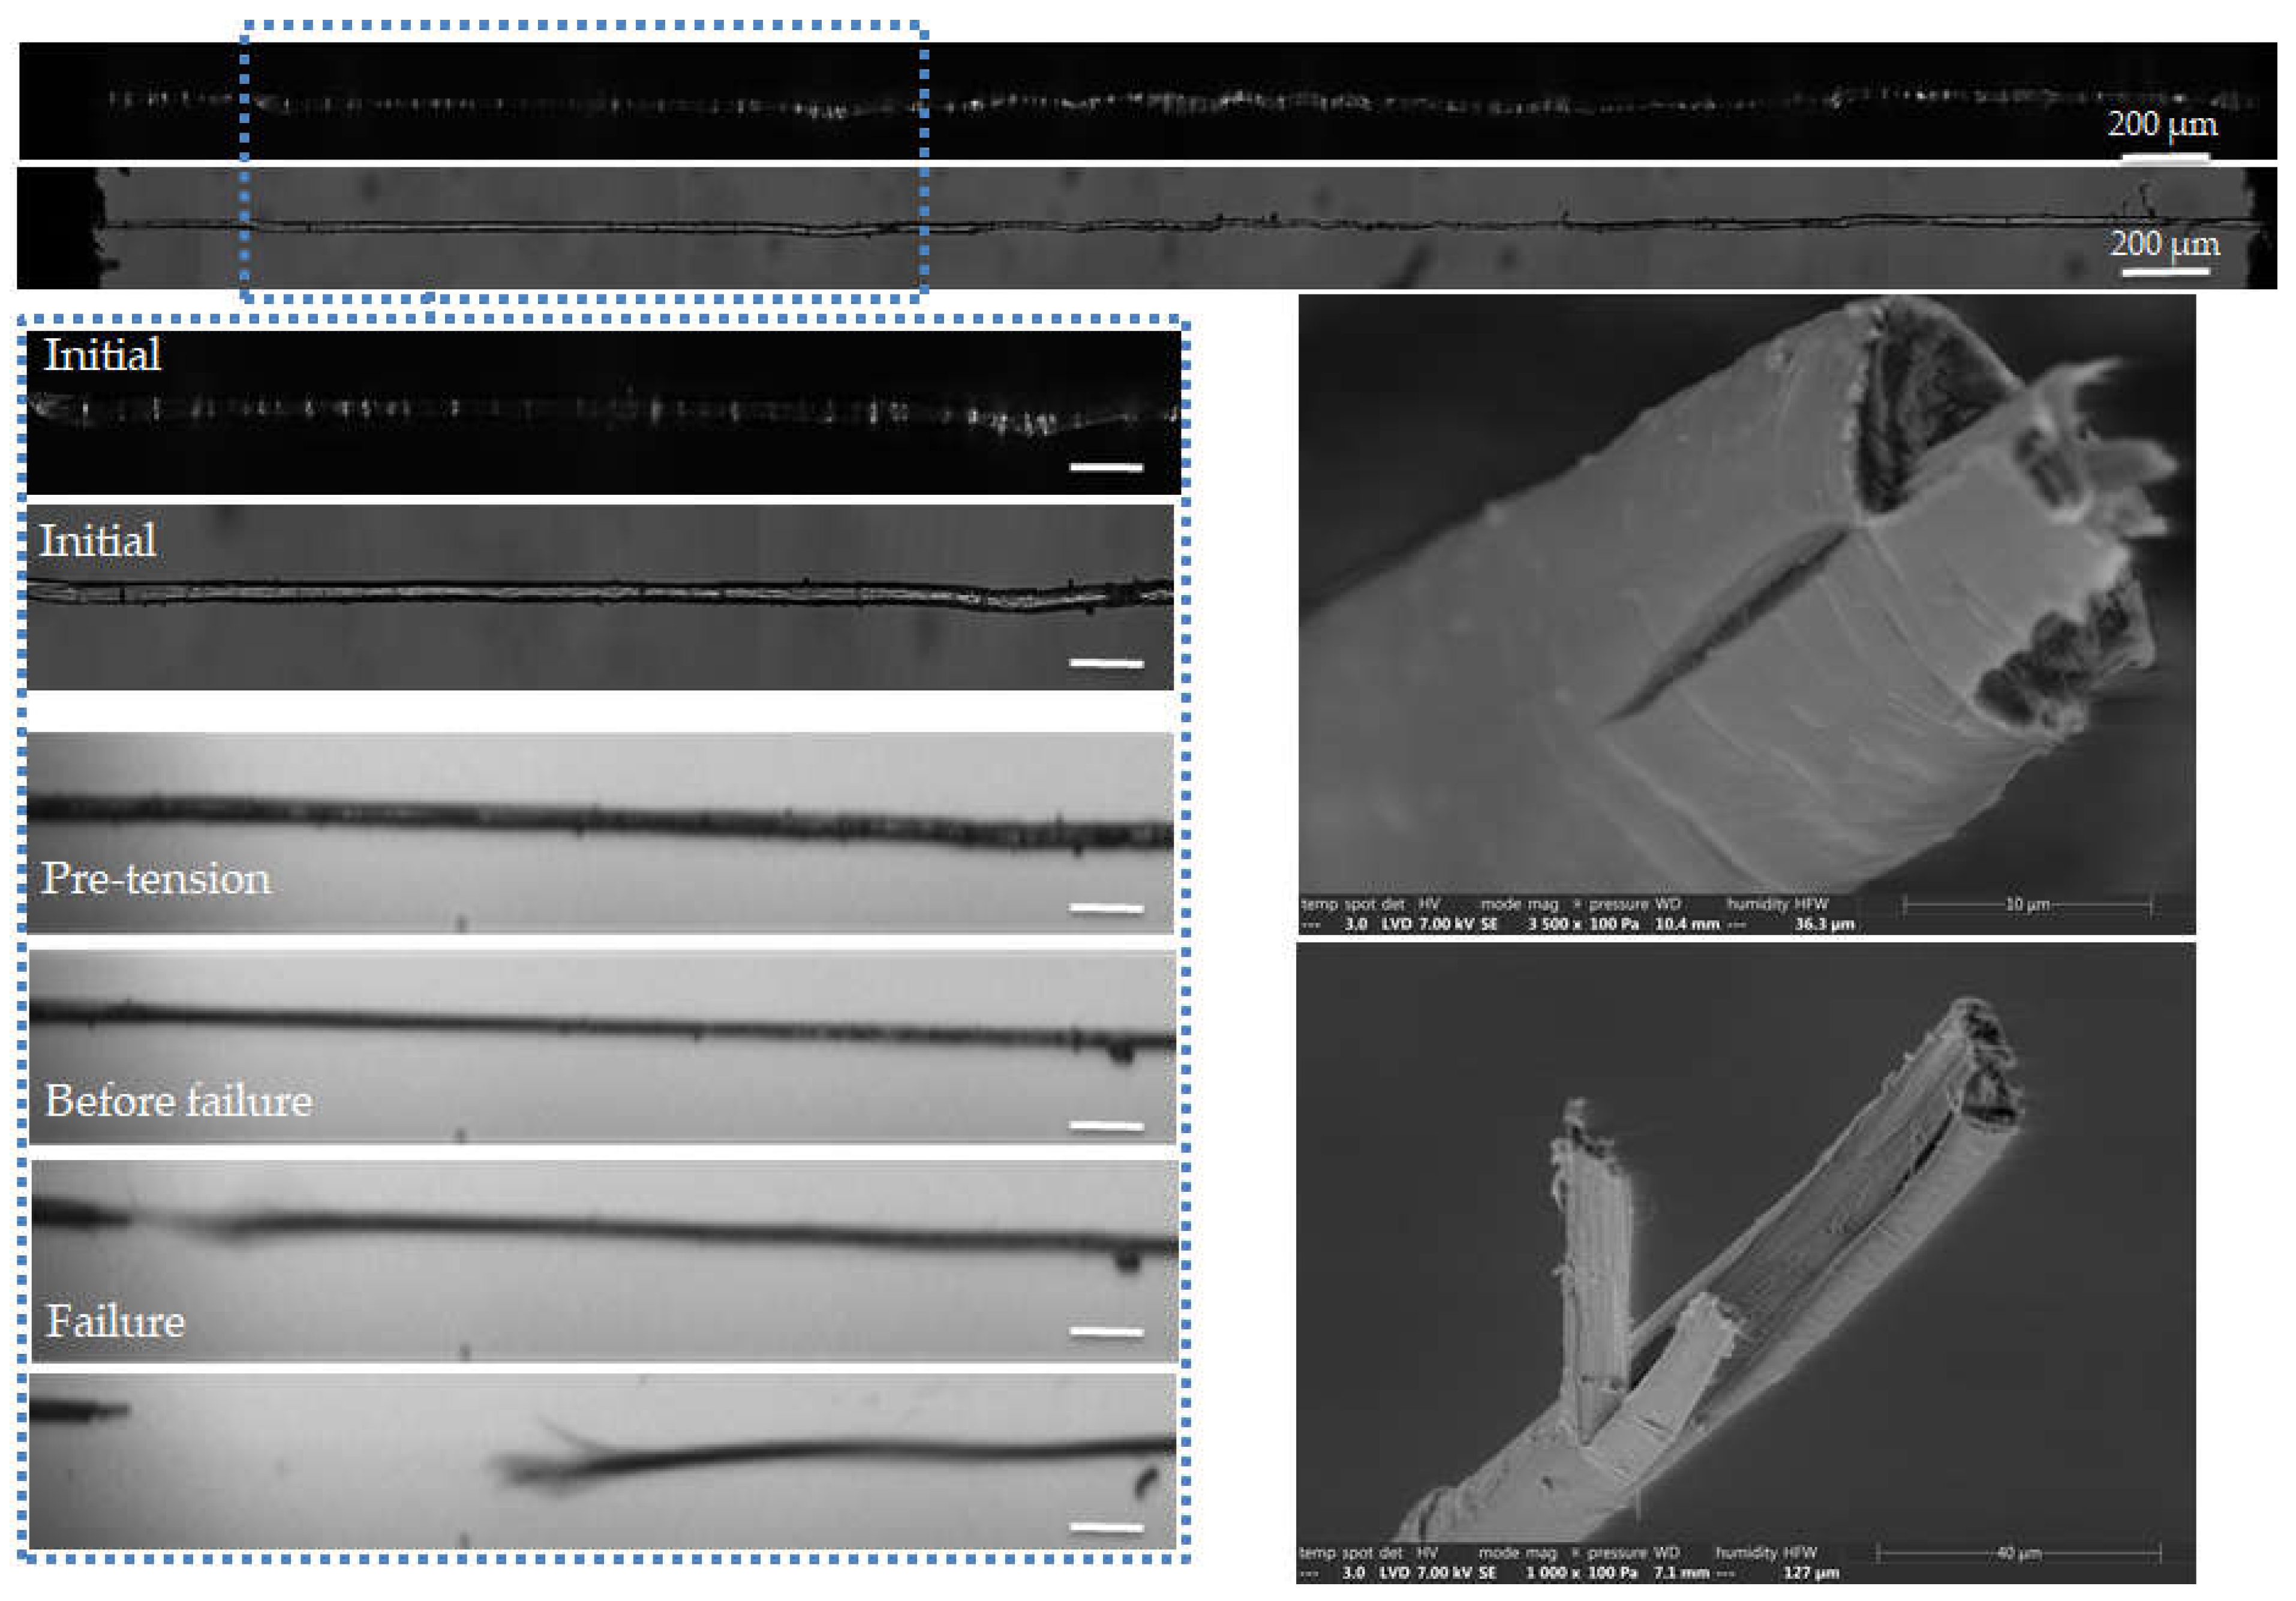This screenshot has width=2296, height=1601.
Task: Expand the SEM metadata info bar
Action: click(x=1600, y=915)
